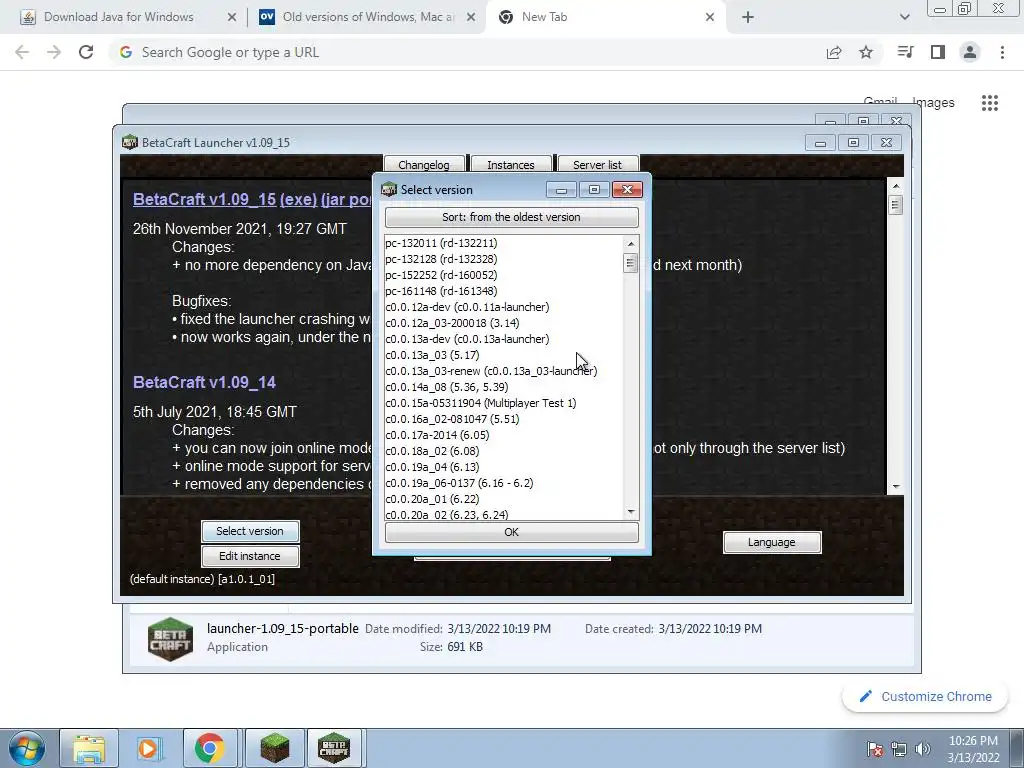Close the Old versions of Windows tab
This screenshot has width=1024, height=768.
[x=471, y=18]
